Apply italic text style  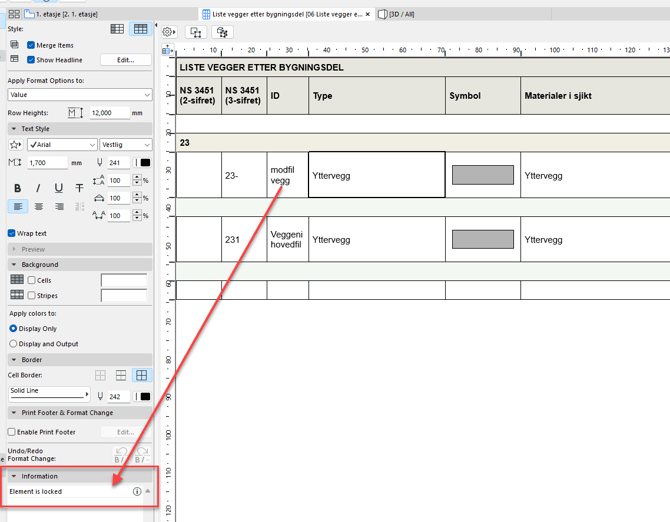tap(38, 188)
